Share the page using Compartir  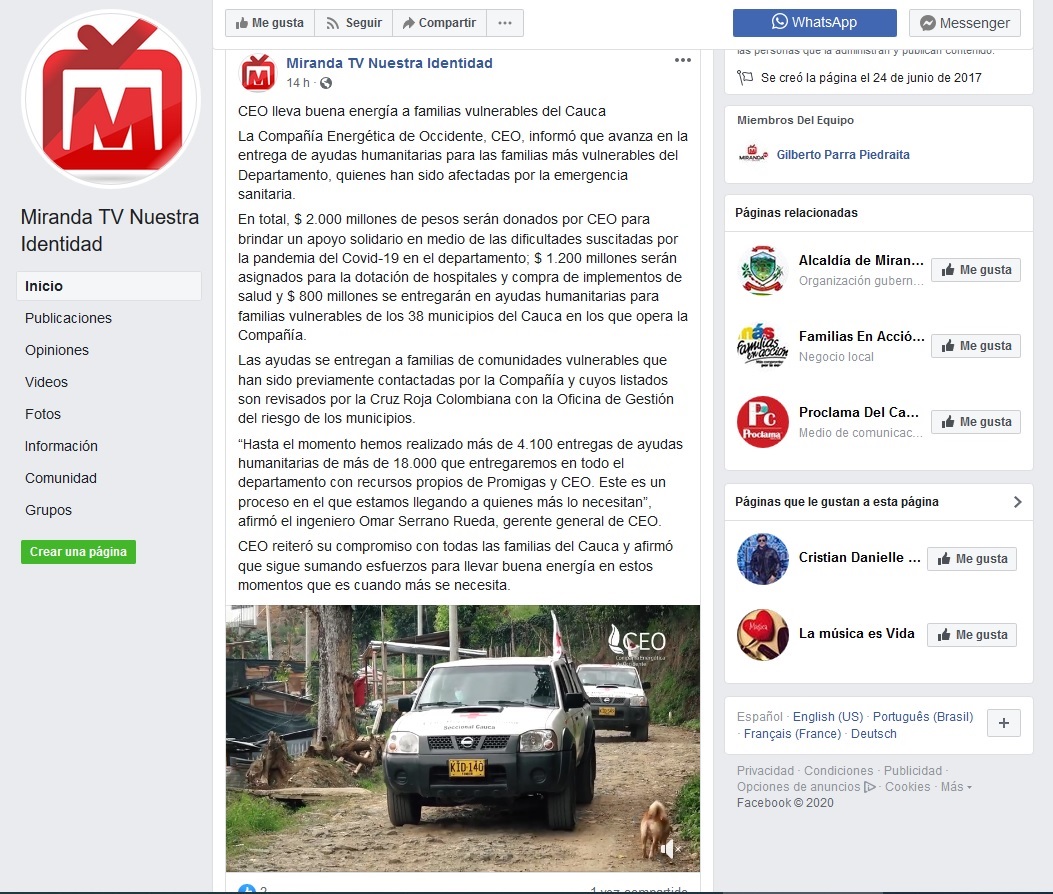coord(439,23)
